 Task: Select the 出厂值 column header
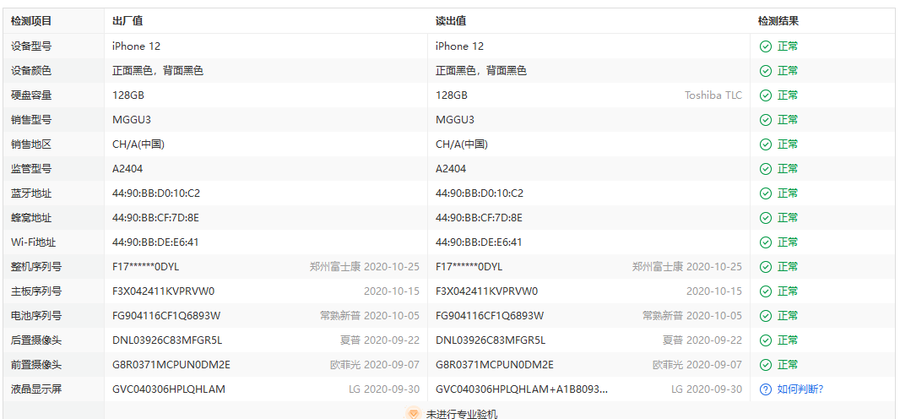[127, 21]
